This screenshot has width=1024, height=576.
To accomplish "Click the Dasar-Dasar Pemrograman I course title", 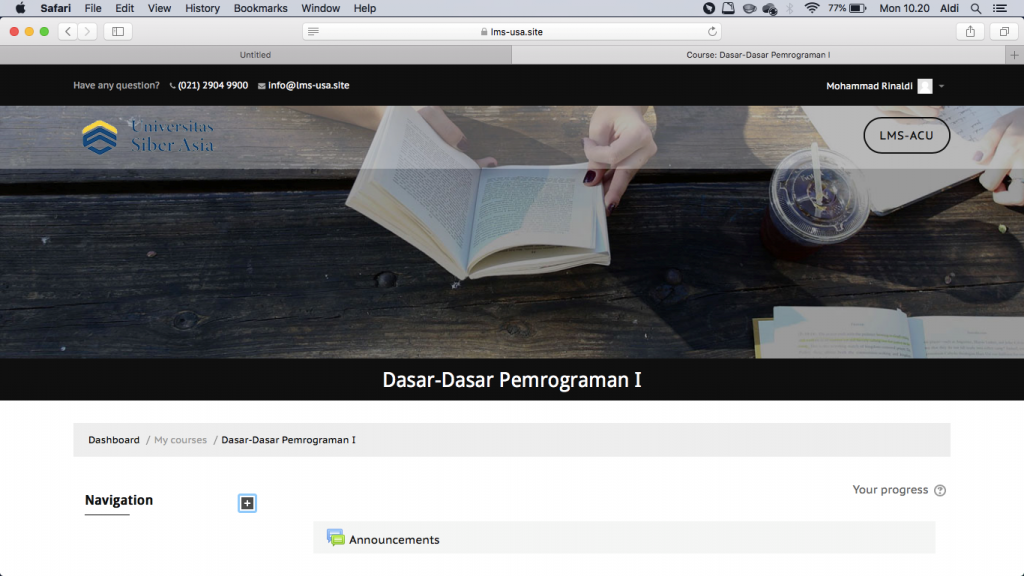I will (512, 380).
